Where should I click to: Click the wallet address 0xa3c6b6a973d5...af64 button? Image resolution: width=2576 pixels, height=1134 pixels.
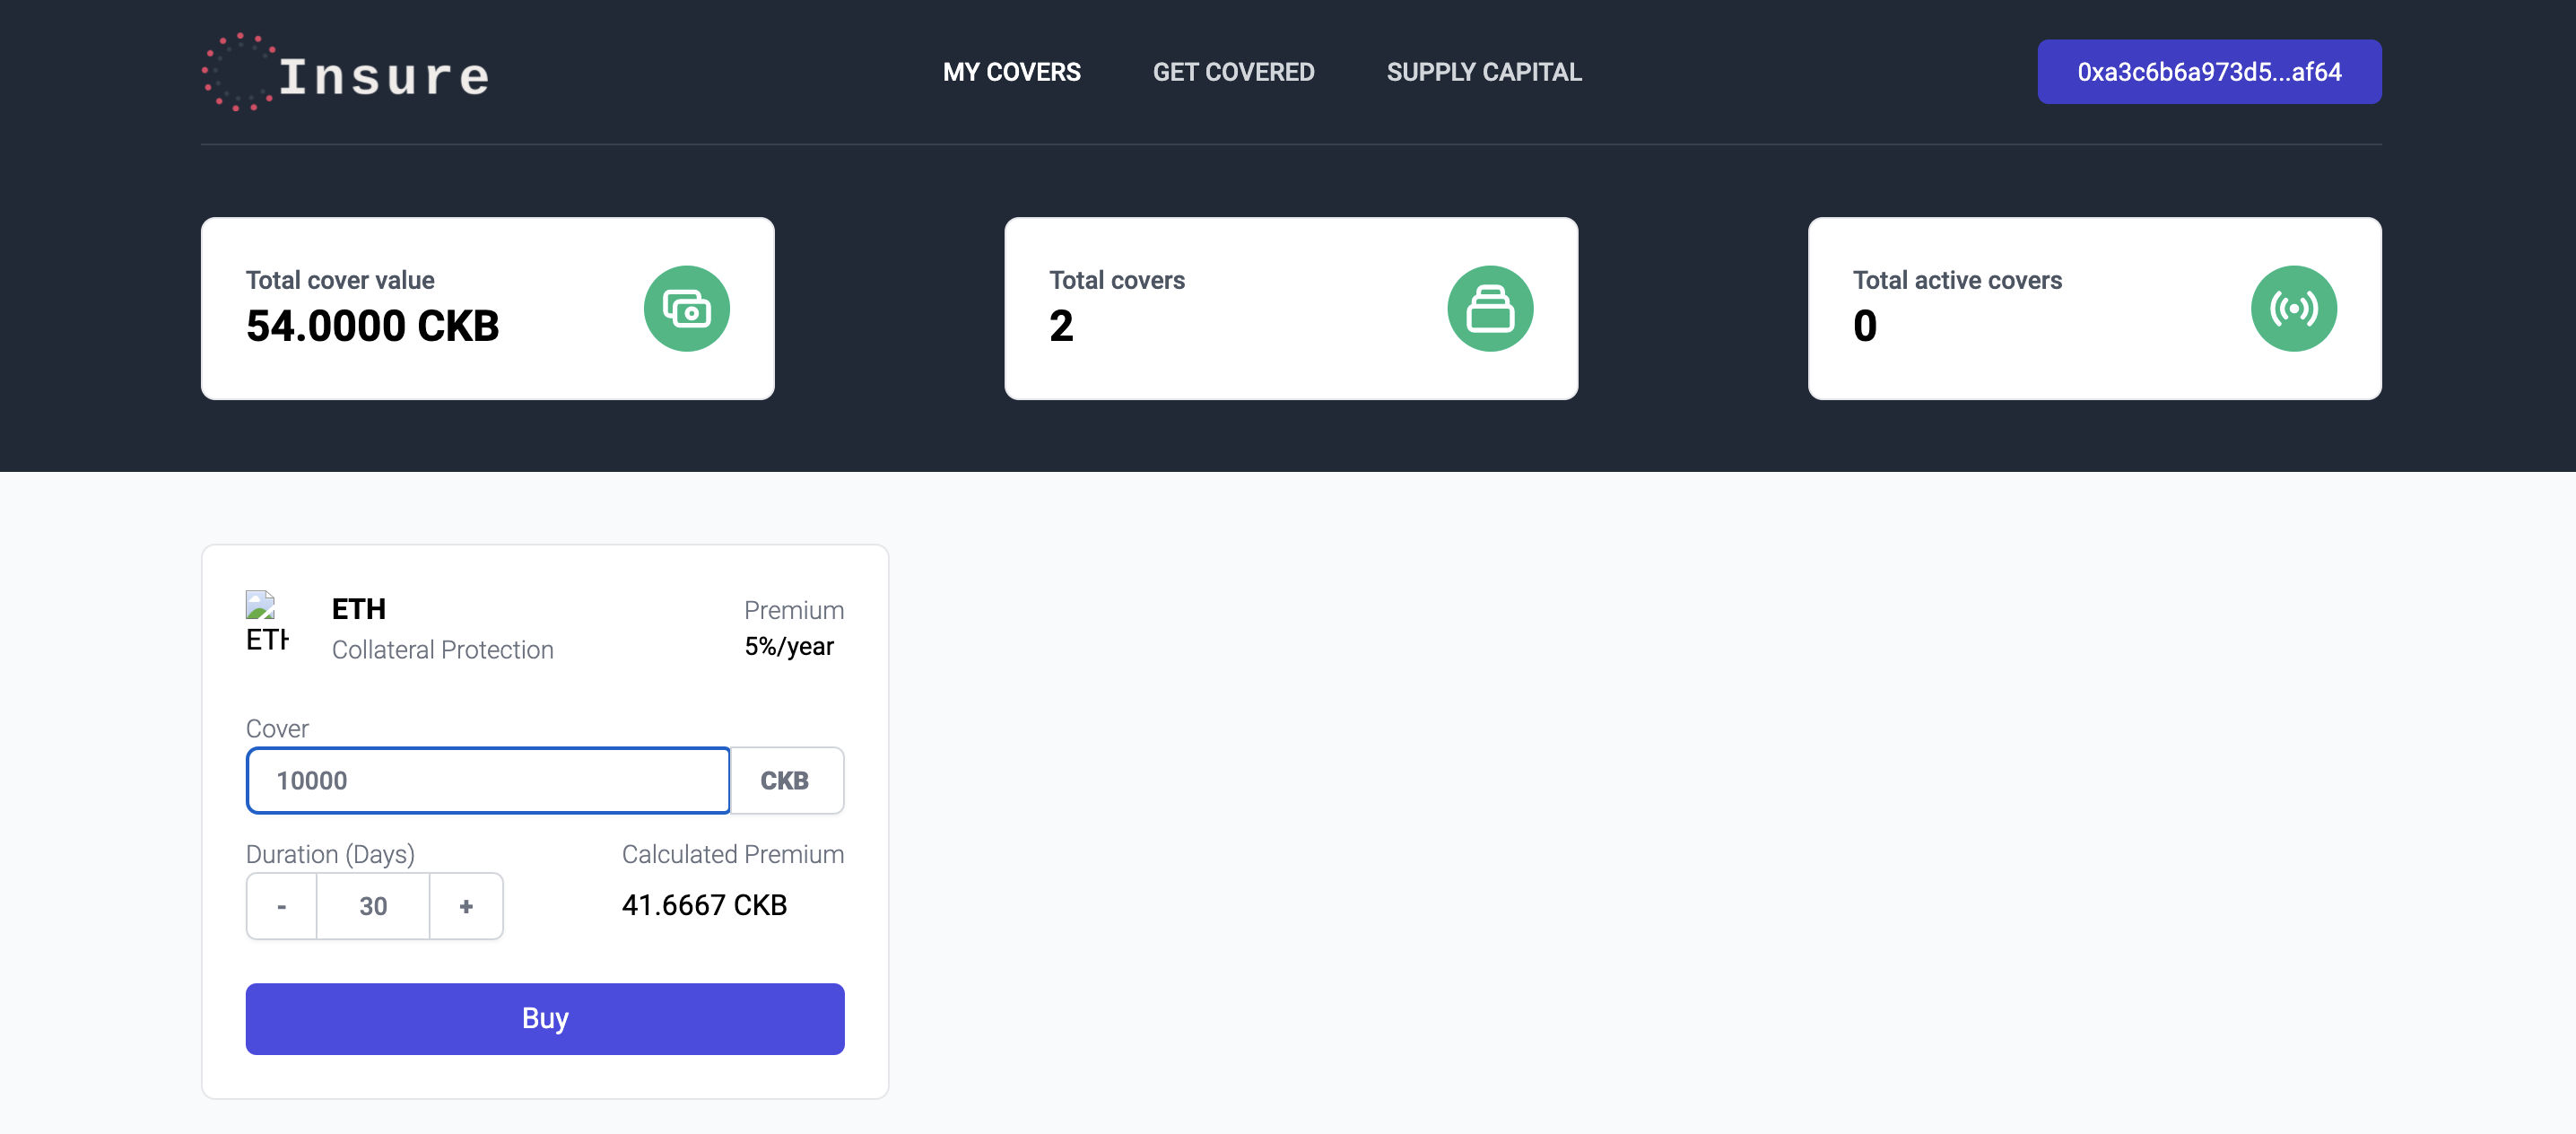[x=2208, y=72]
